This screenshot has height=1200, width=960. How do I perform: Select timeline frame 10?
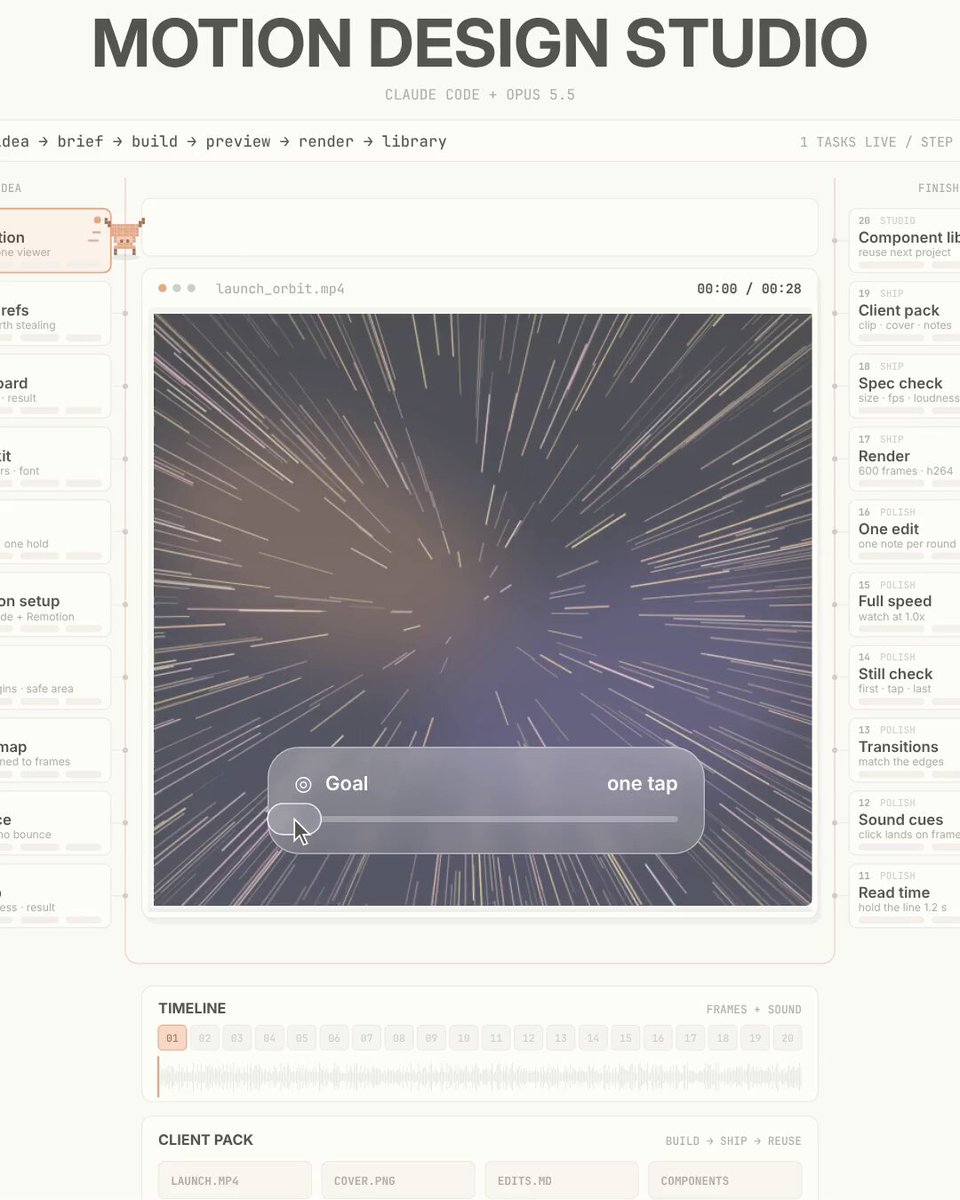pyautogui.click(x=463, y=1038)
